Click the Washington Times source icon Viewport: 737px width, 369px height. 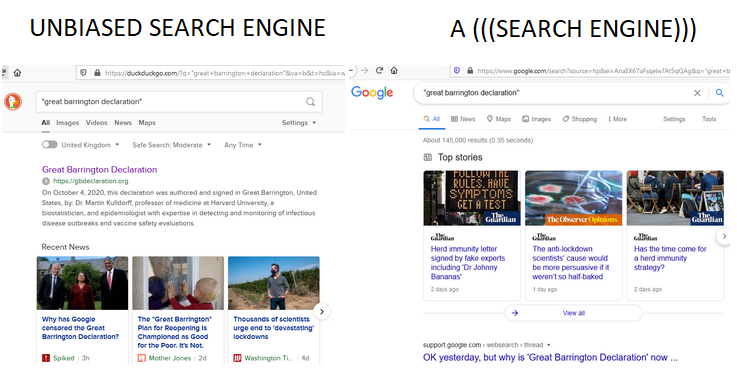click(x=237, y=358)
